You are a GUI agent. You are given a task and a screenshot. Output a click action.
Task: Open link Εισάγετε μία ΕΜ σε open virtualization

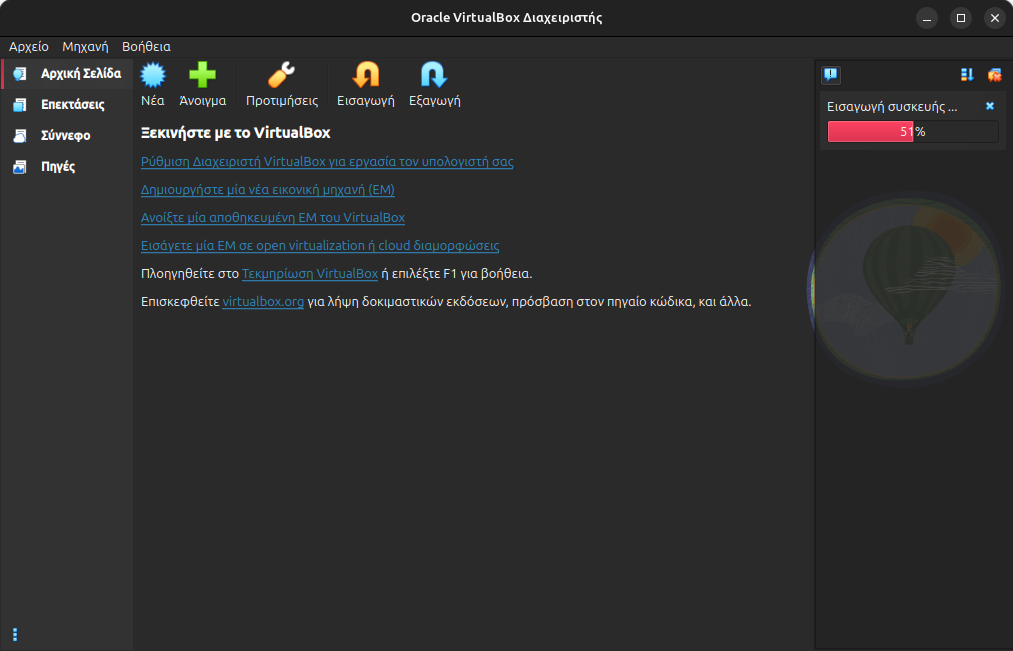320,245
